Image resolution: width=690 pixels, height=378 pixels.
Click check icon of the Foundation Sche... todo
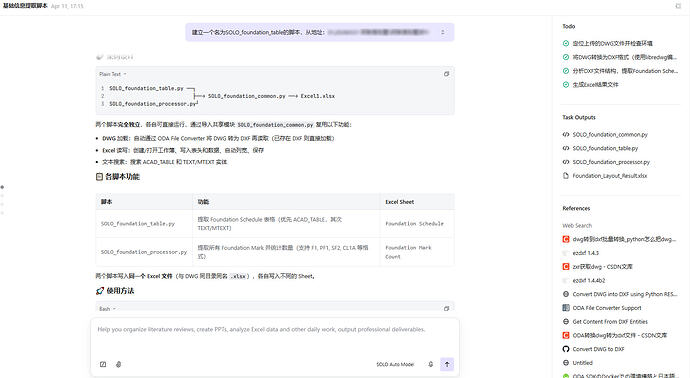coord(566,70)
